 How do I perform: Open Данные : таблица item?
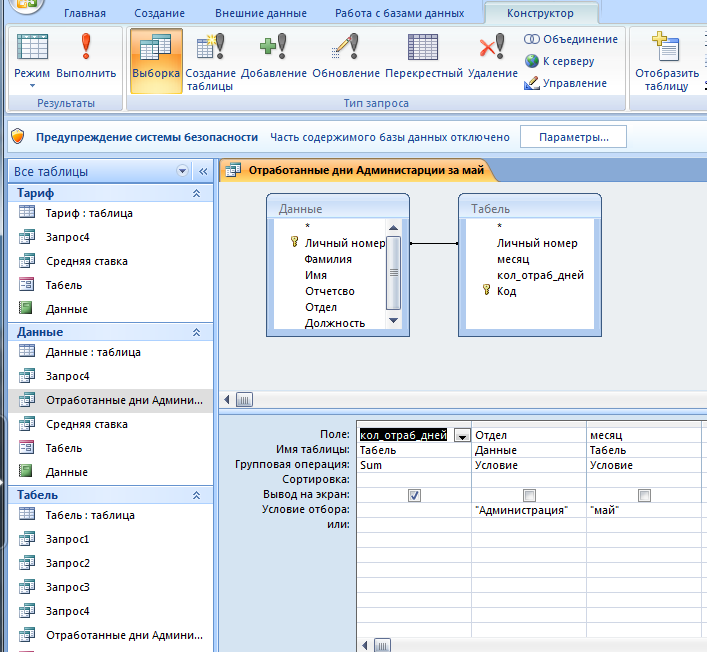[x=110, y=352]
